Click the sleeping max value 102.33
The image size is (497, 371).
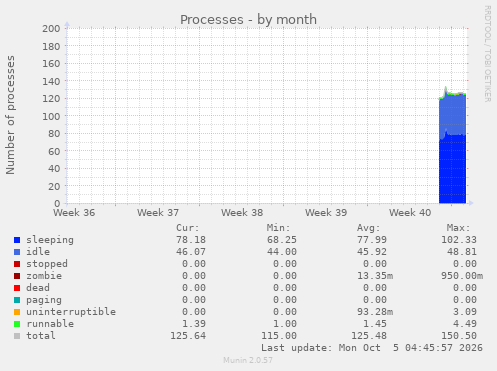[x=459, y=240]
